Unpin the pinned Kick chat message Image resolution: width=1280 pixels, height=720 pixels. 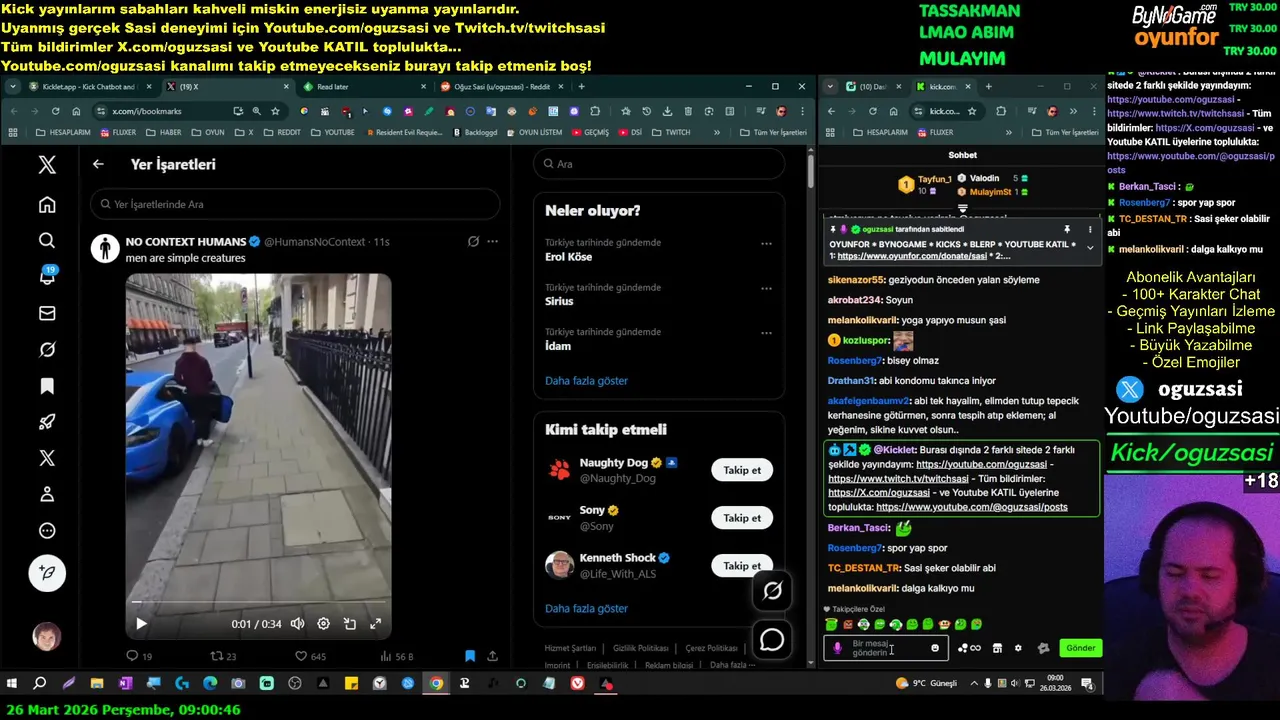1067,229
